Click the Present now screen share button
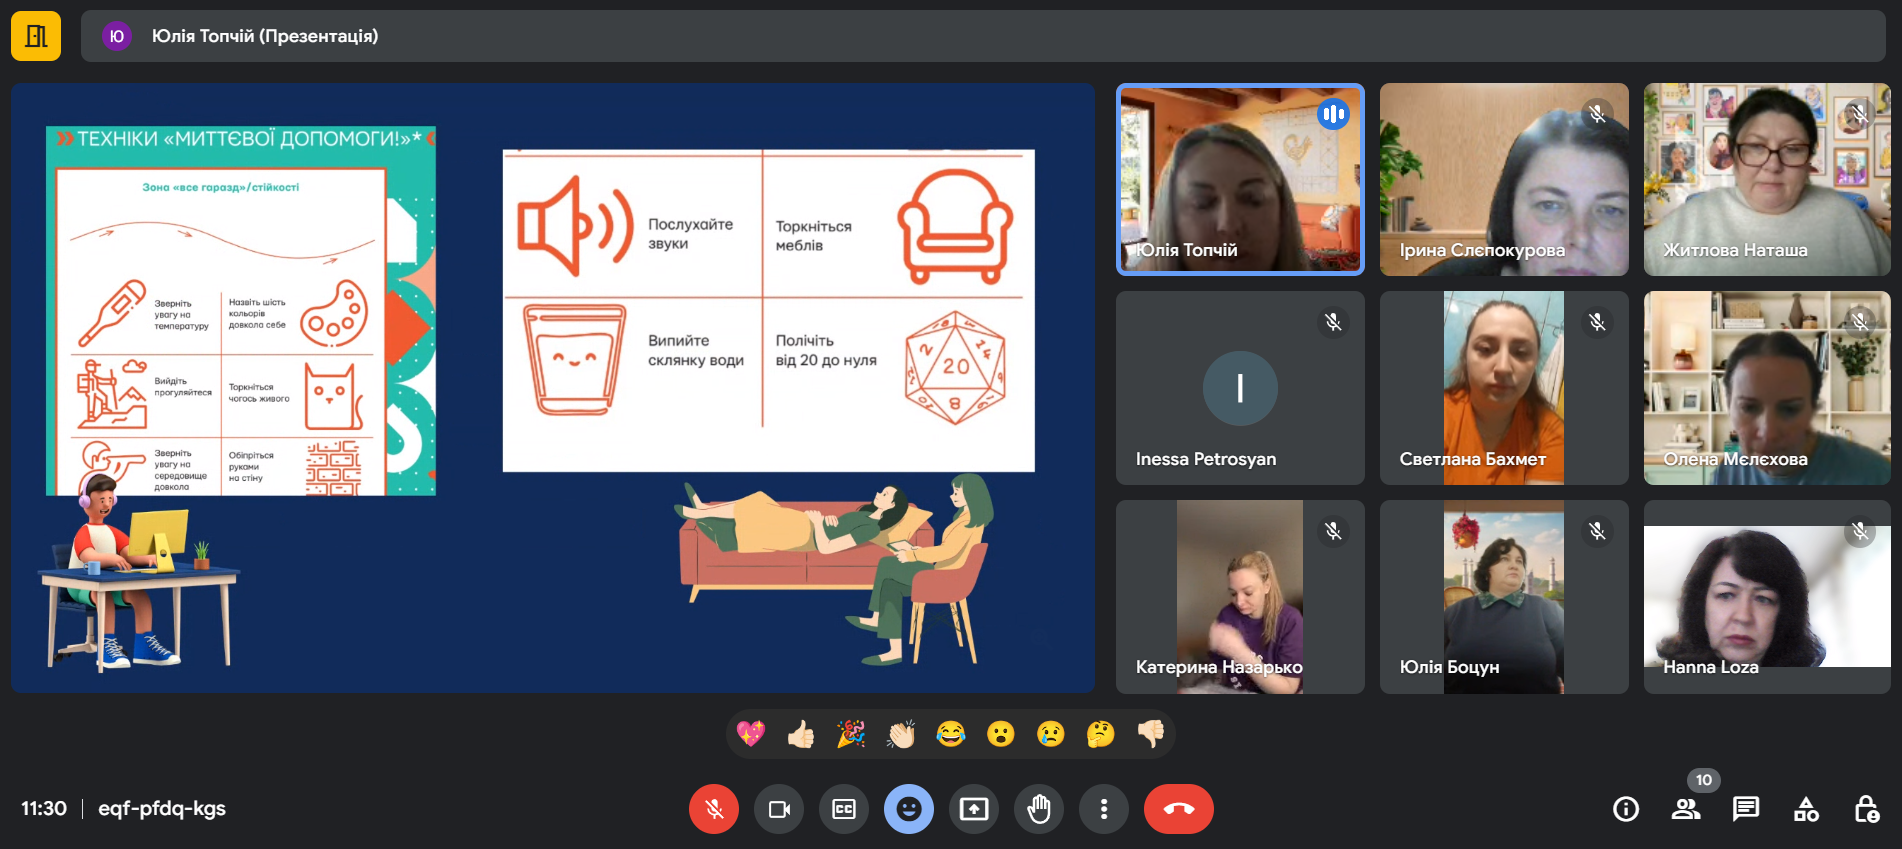The height and width of the screenshot is (849, 1902). (973, 809)
